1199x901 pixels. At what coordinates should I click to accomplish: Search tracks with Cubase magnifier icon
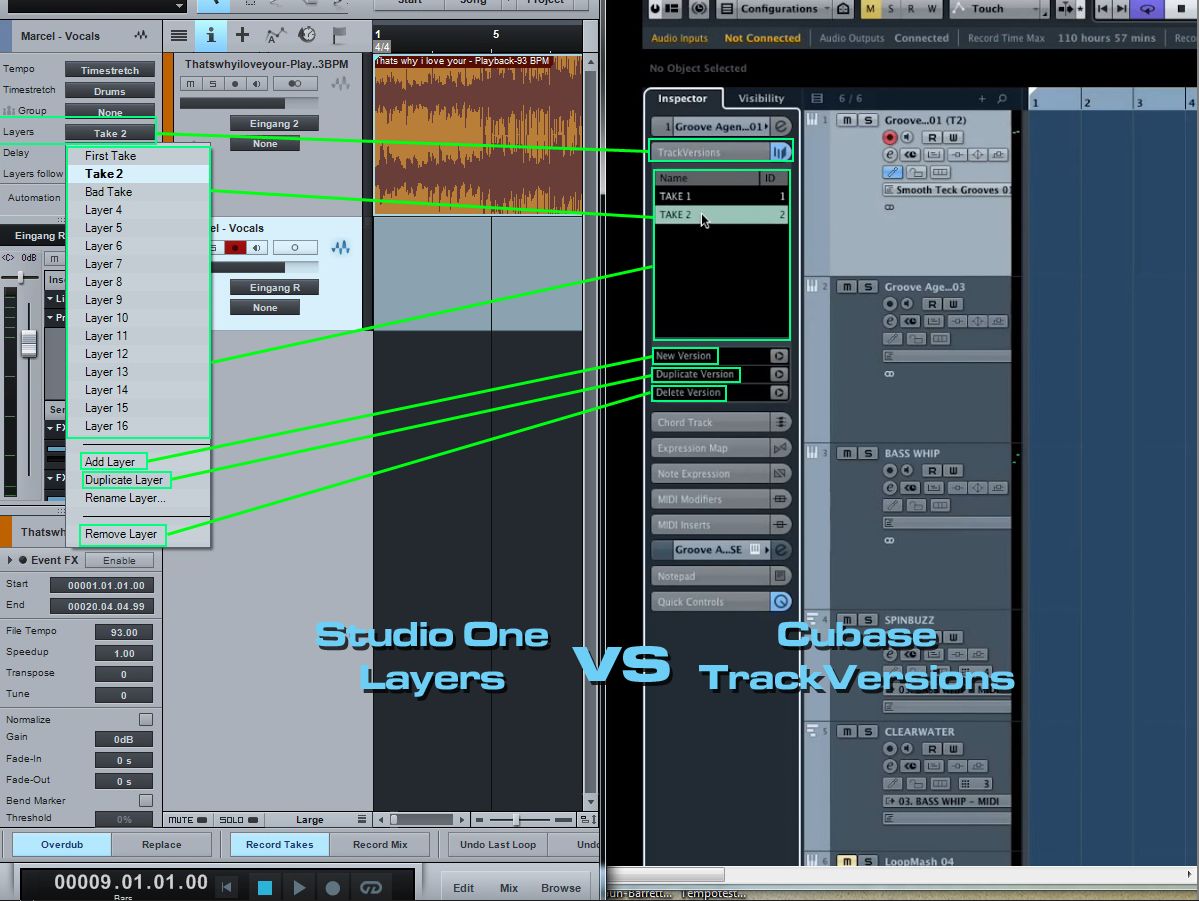click(x=1002, y=98)
